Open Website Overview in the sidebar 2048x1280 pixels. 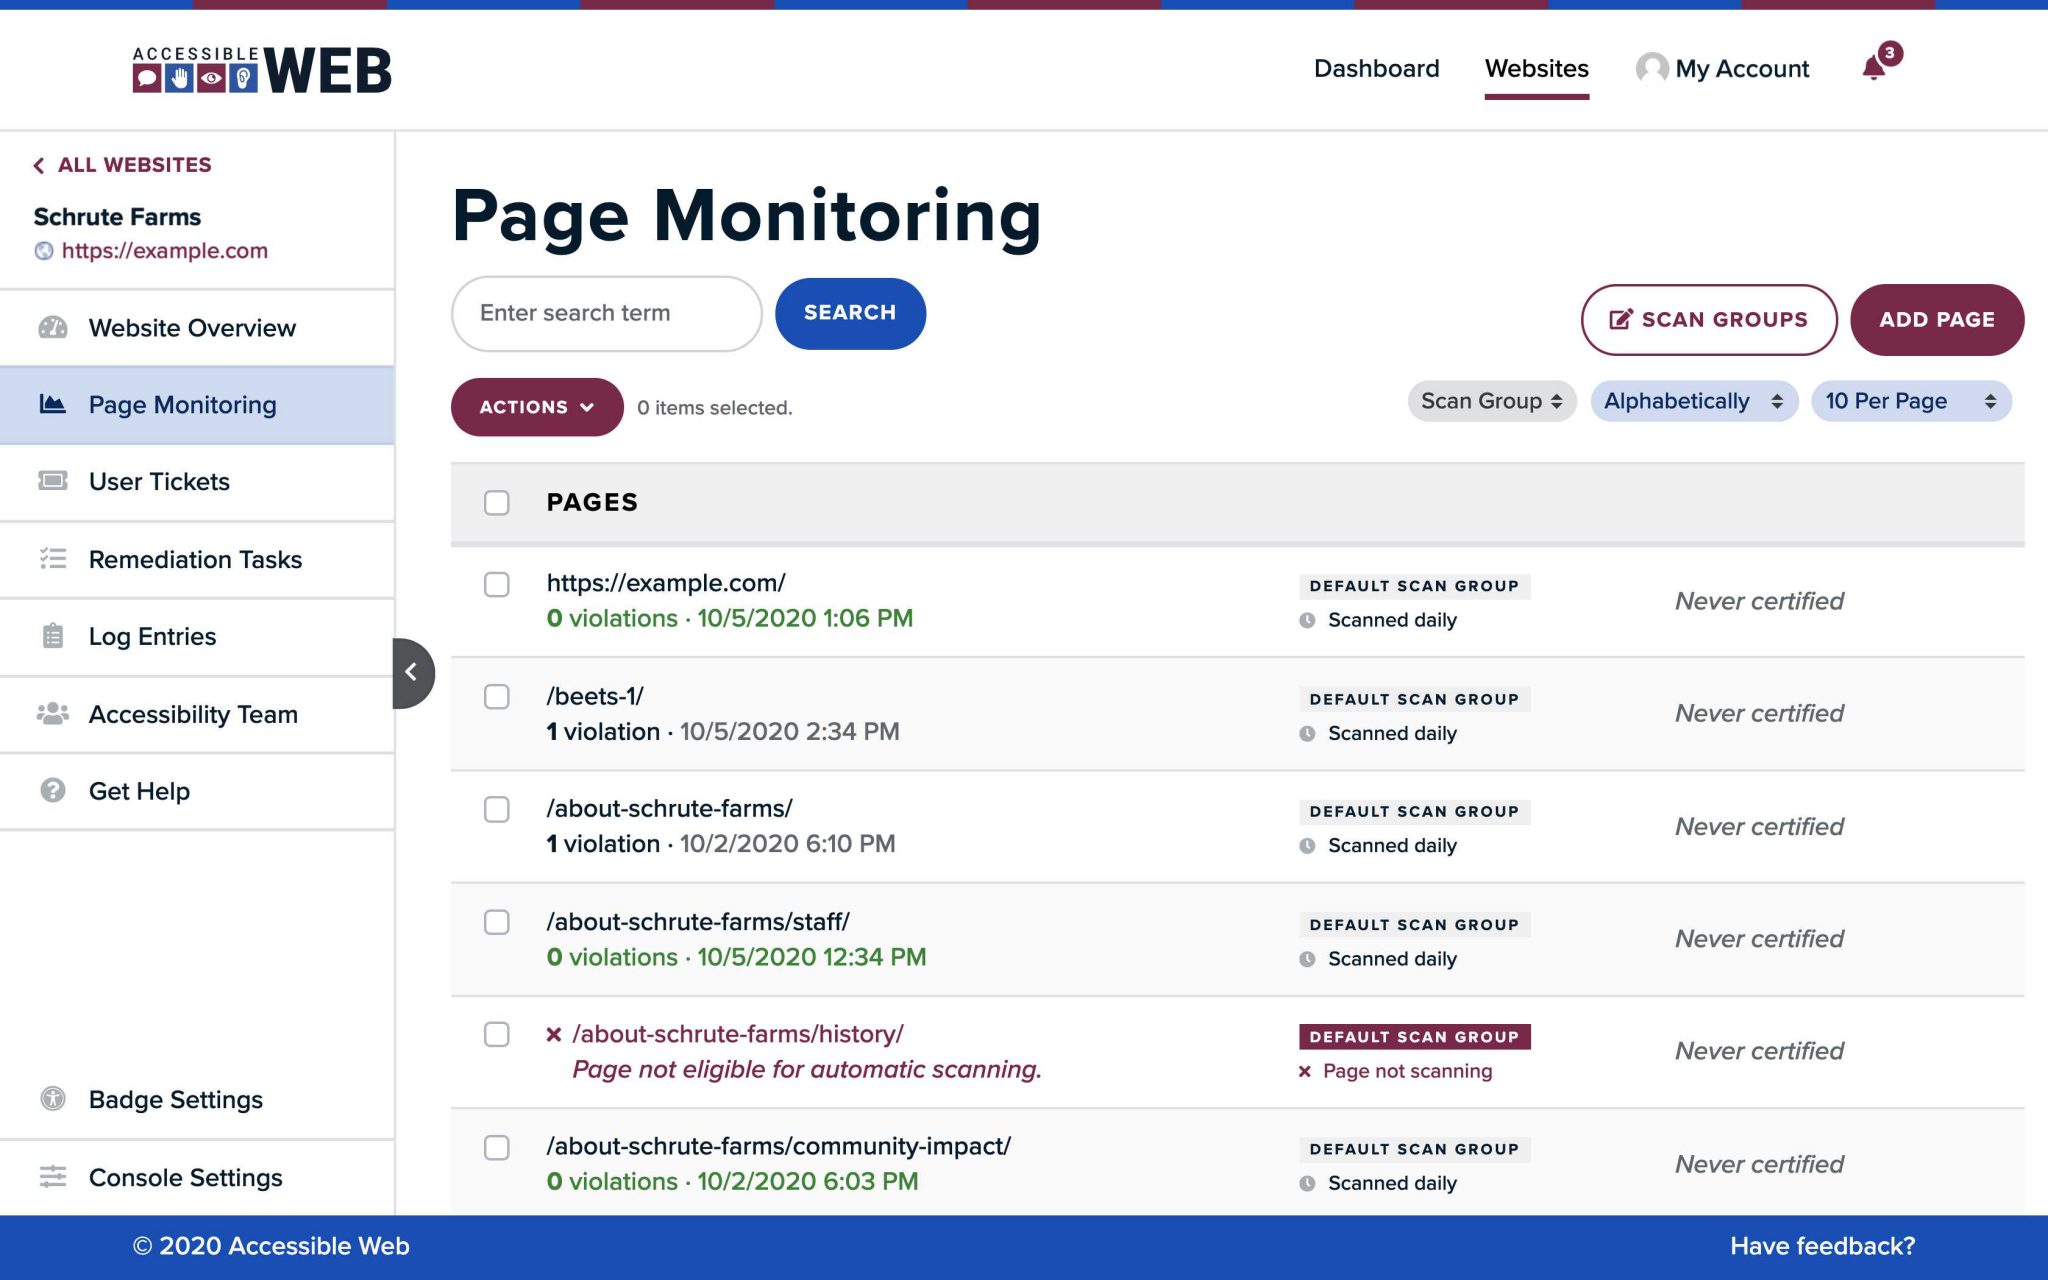[x=197, y=328]
